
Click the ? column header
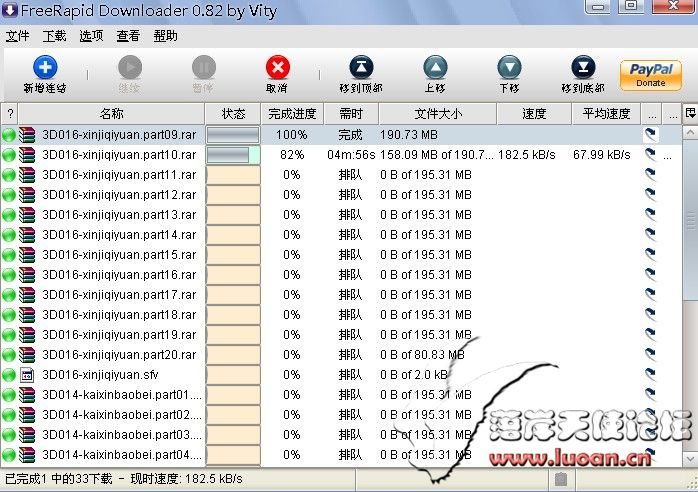click(x=9, y=114)
